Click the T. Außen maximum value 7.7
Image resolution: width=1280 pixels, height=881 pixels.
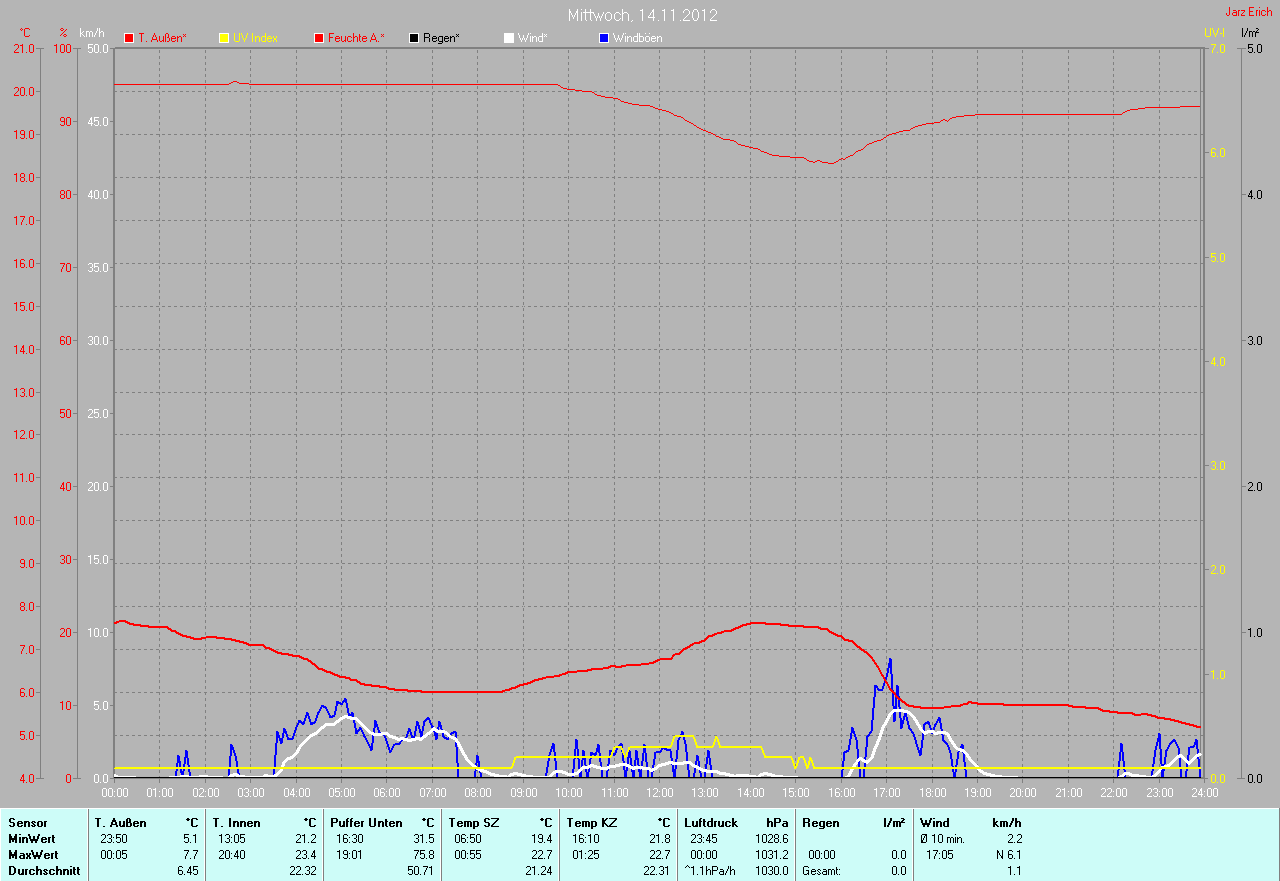190,855
